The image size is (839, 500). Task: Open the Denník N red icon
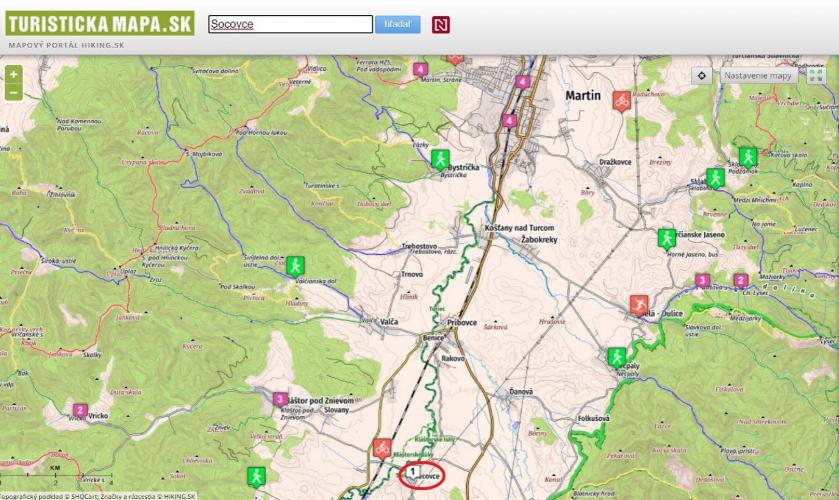coord(440,25)
